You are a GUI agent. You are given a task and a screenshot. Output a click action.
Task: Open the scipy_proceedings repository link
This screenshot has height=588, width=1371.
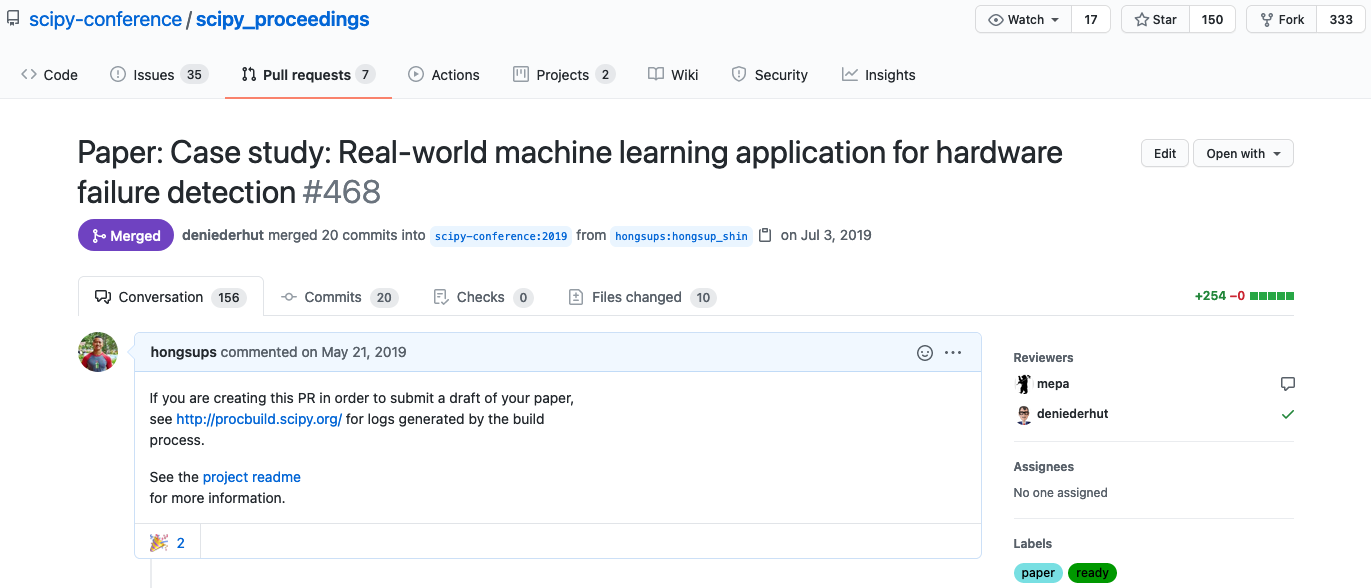pyautogui.click(x=282, y=20)
